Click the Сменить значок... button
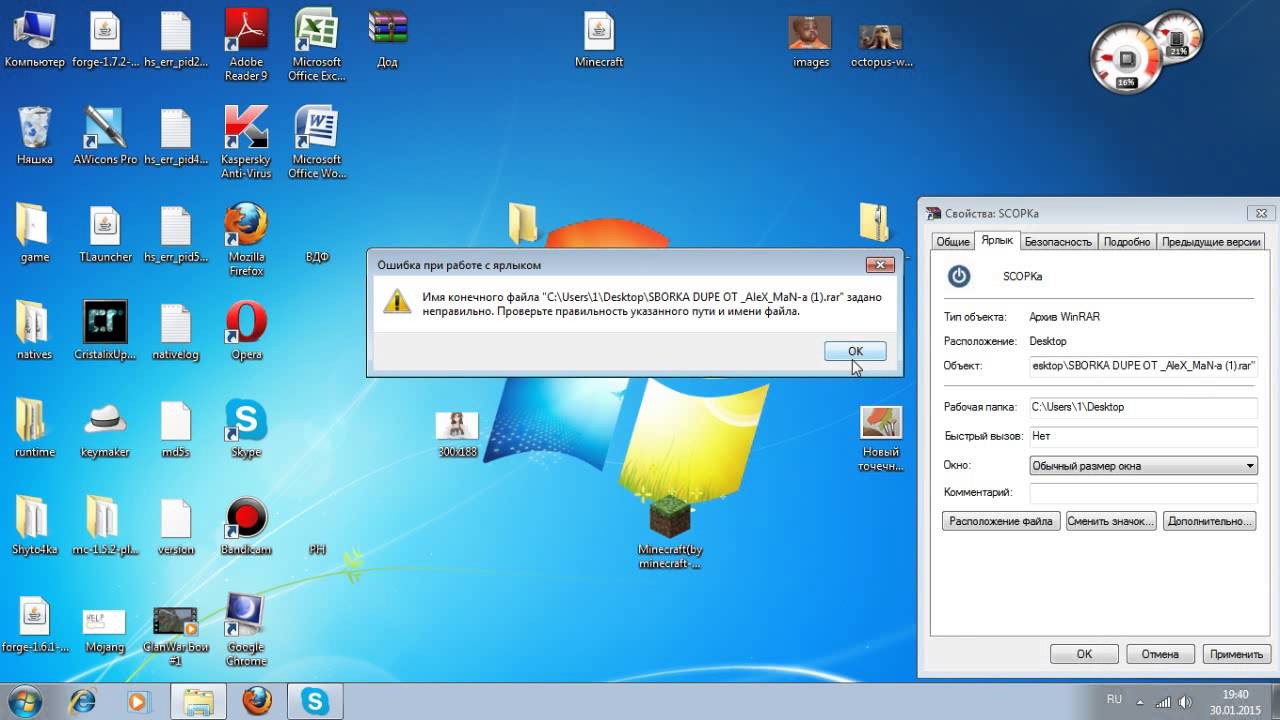 pos(1111,521)
